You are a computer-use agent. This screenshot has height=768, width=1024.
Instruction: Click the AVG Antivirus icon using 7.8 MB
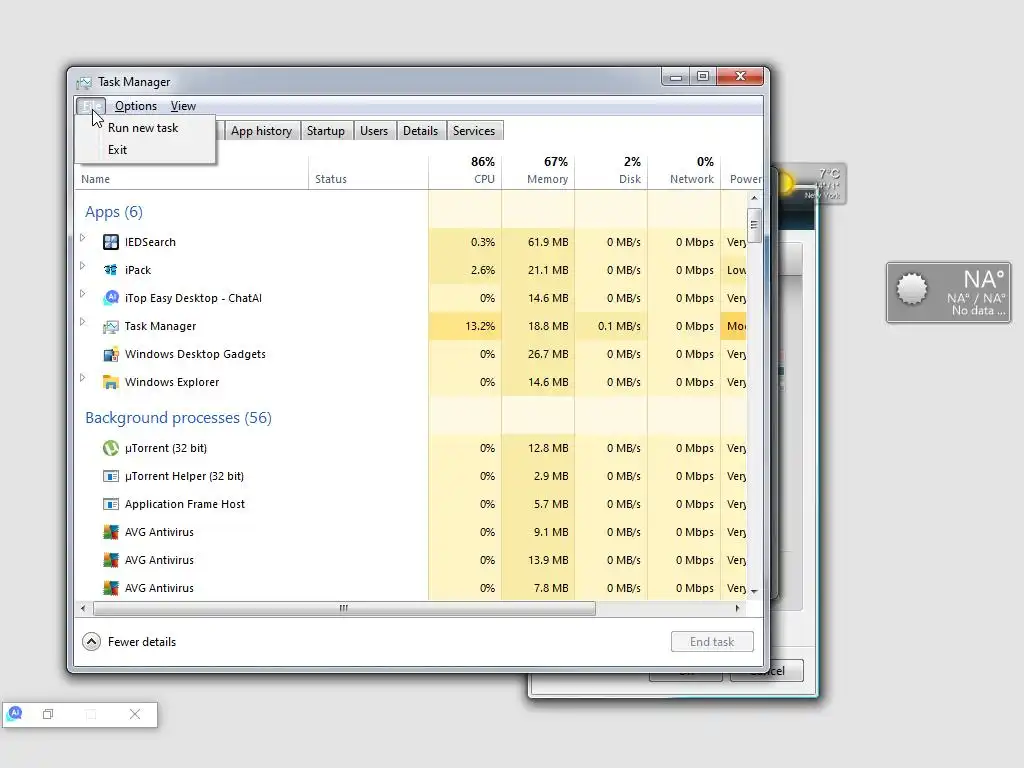pos(111,588)
